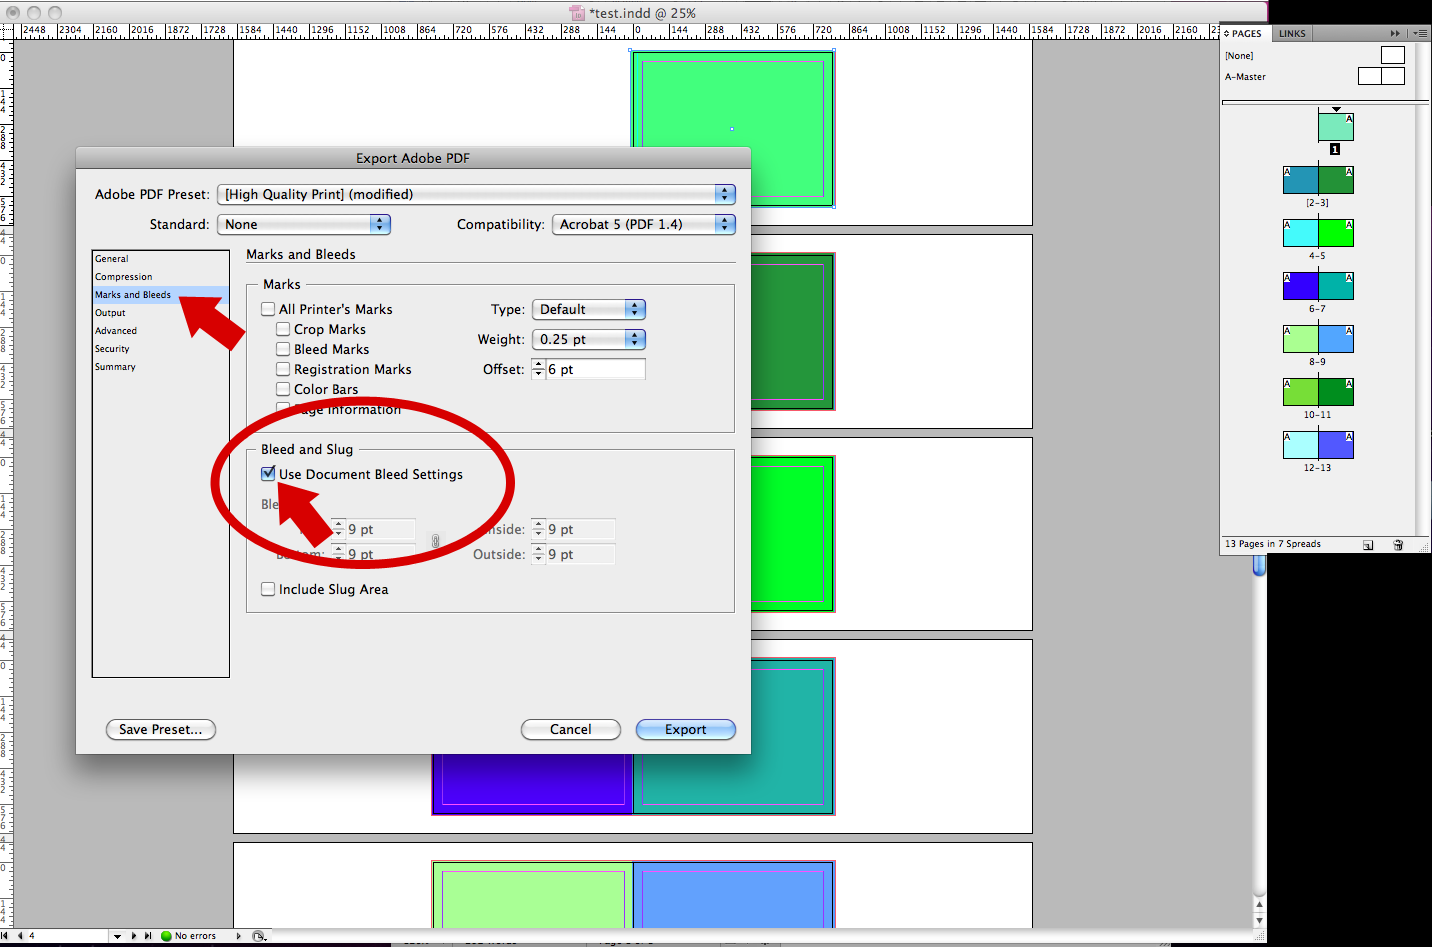Go to first page in status bar

6,936
